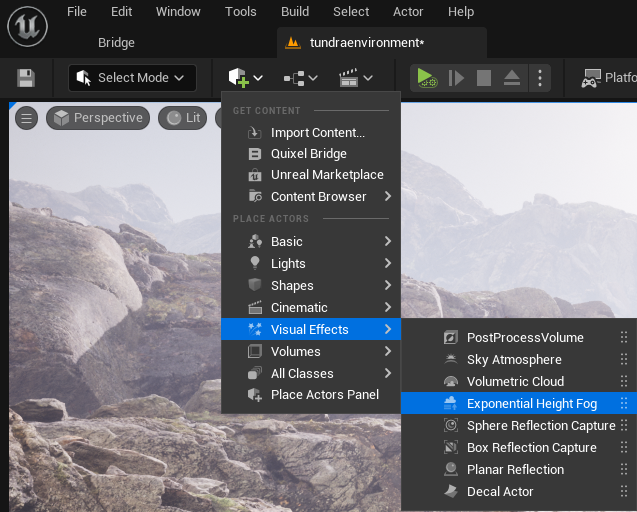Open the Blueprints toolbar dropdown
This screenshot has height=512, width=637.
point(300,78)
